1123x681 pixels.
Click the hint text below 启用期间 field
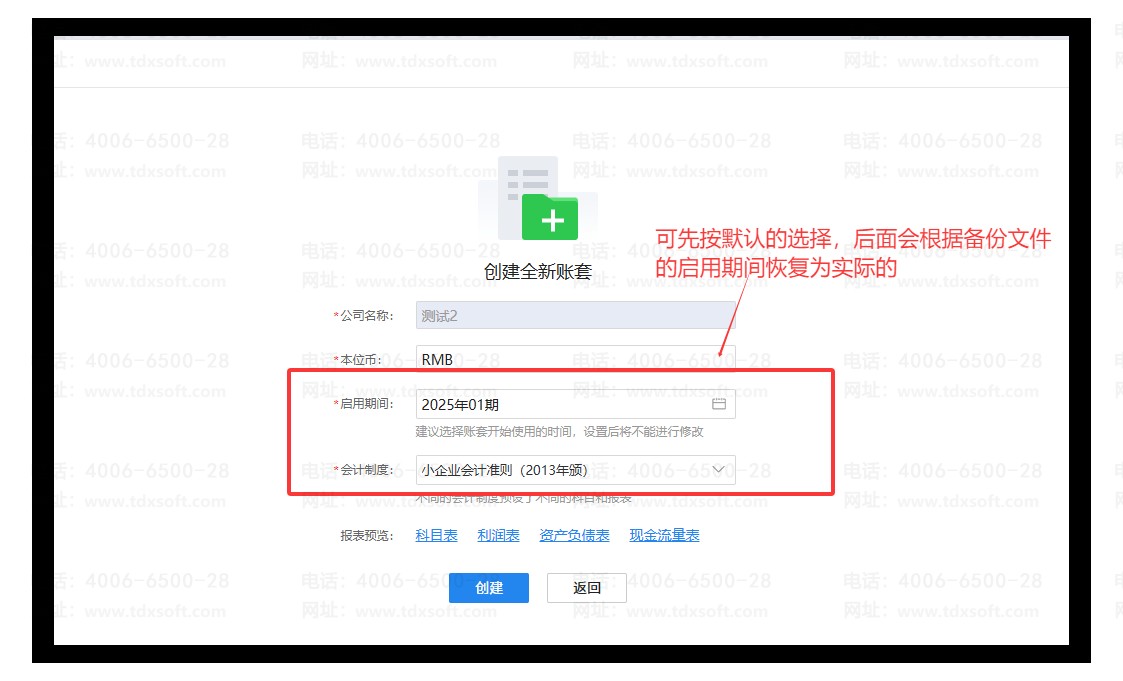pos(560,431)
